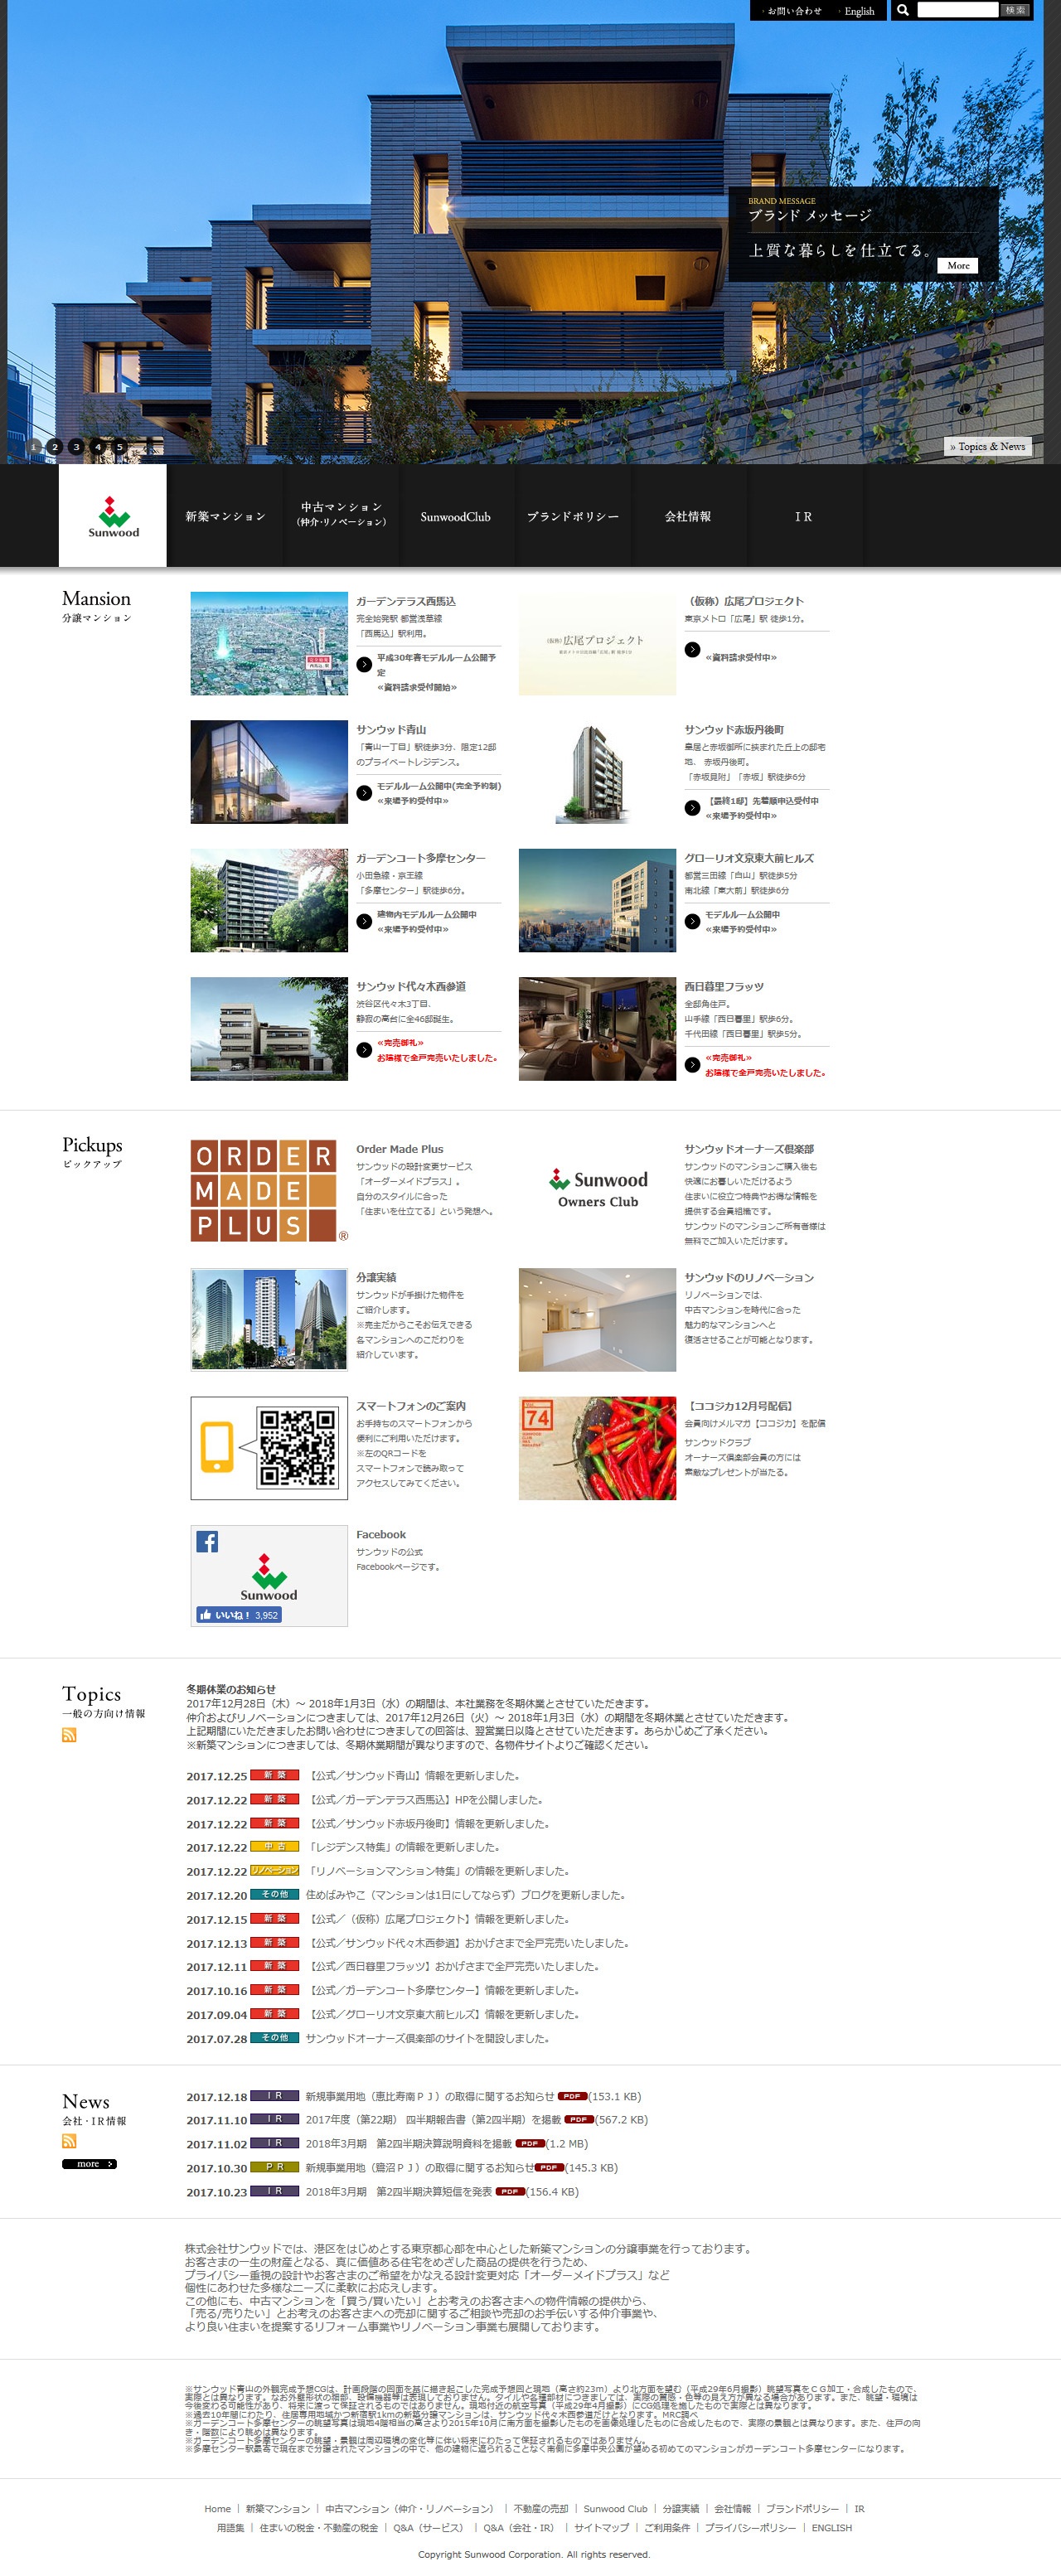
Task: Click the お問い合わせ link
Action: (x=794, y=11)
